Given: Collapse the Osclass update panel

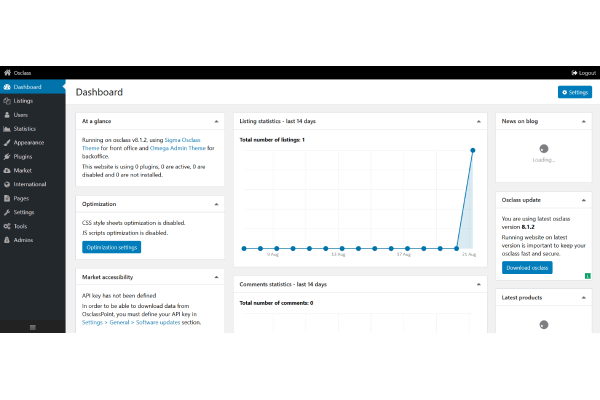Looking at the screenshot, I should coord(585,198).
